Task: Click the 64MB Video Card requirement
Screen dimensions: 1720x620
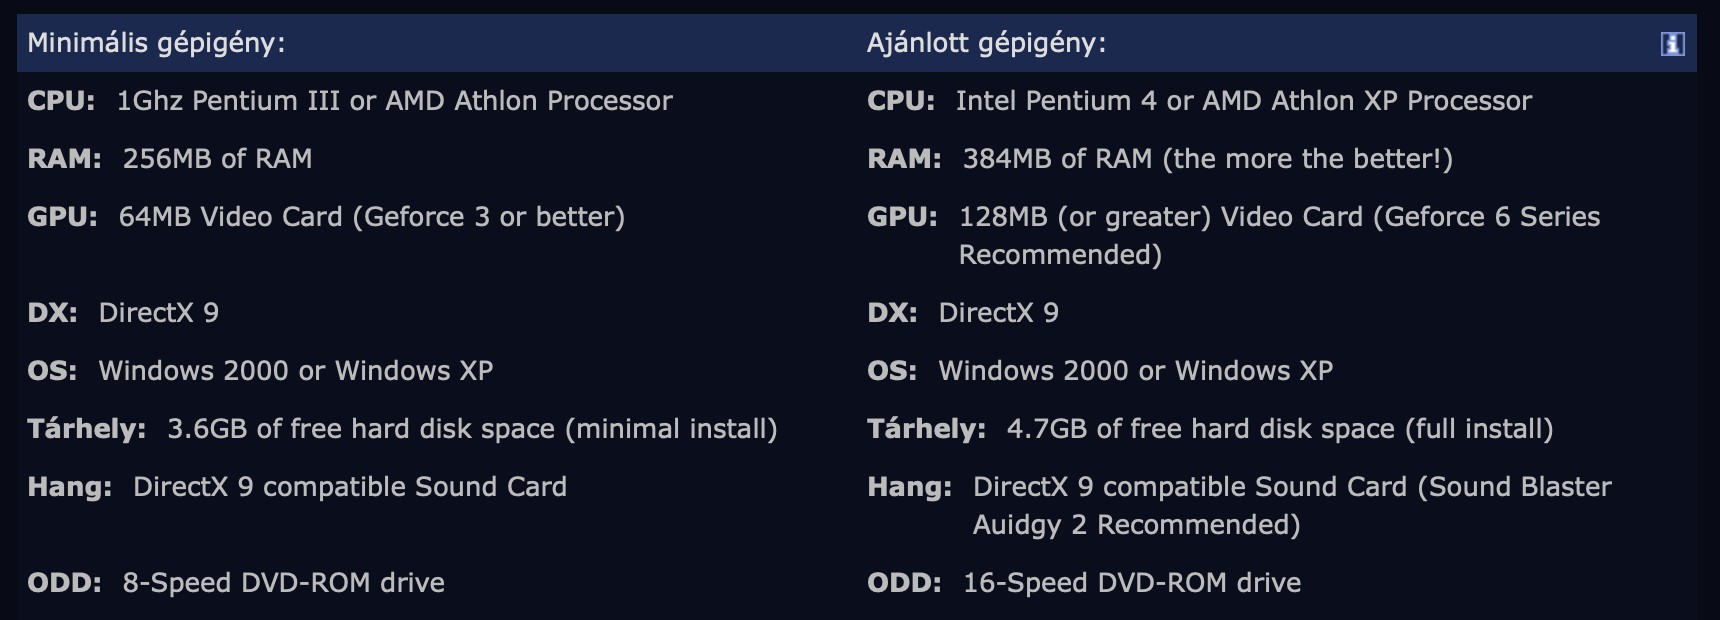Action: coord(371,217)
